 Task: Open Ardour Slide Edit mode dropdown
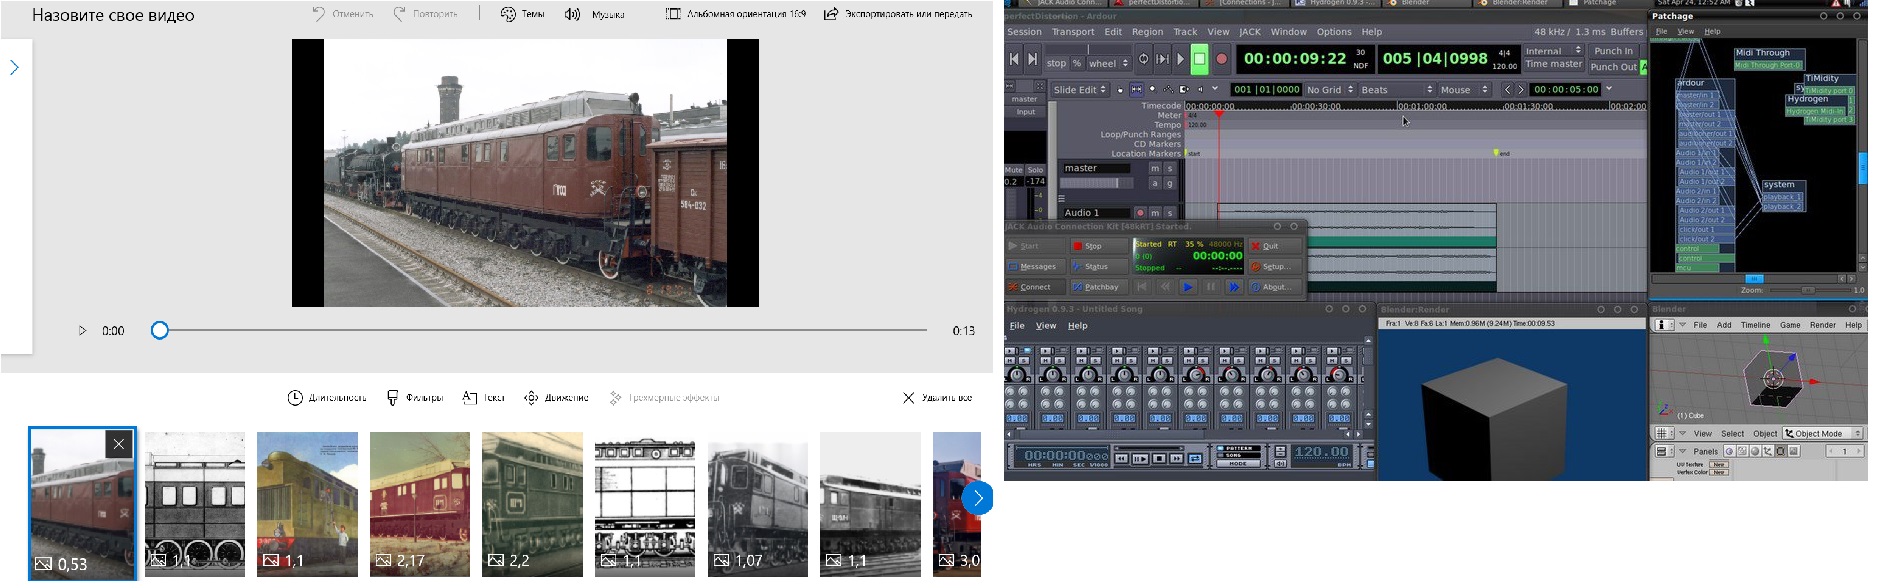click(1080, 89)
